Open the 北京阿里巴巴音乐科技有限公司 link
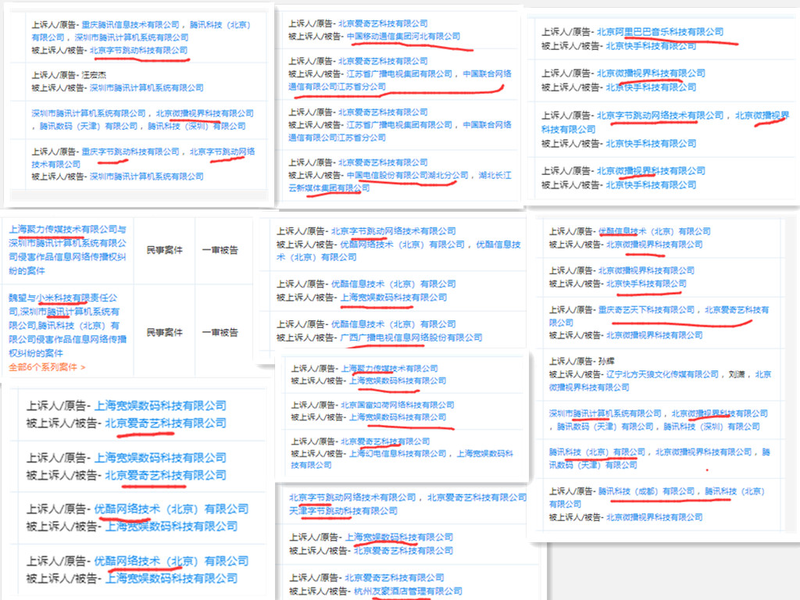 point(660,32)
